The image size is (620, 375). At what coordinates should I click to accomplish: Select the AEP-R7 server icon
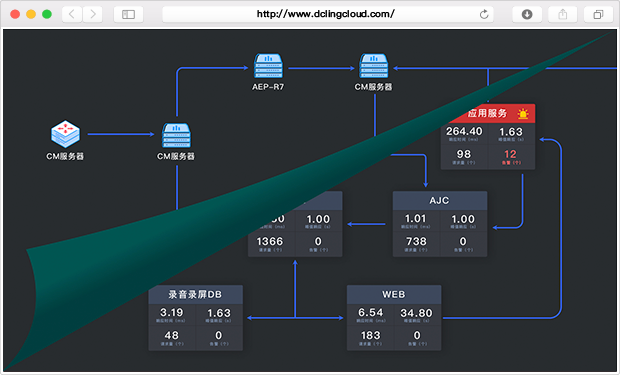[x=268, y=66]
